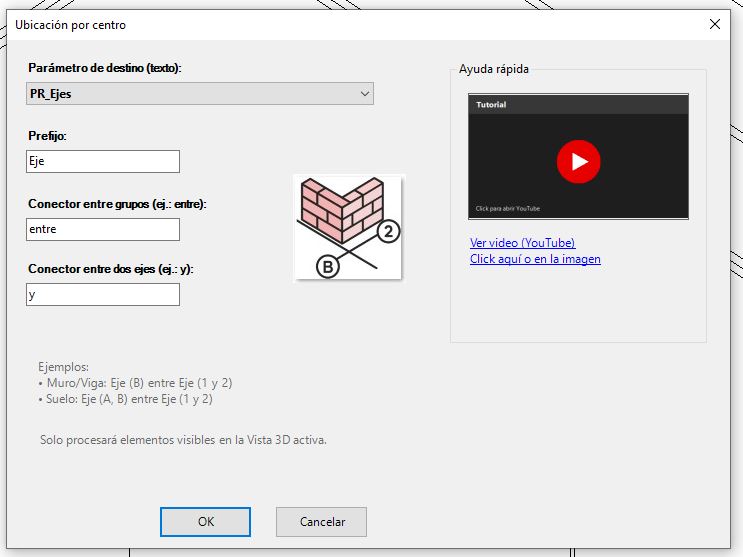Screen dimensions: 743x557
Task: Click the 'Ayuda rápida' group label
Action: coord(494,69)
